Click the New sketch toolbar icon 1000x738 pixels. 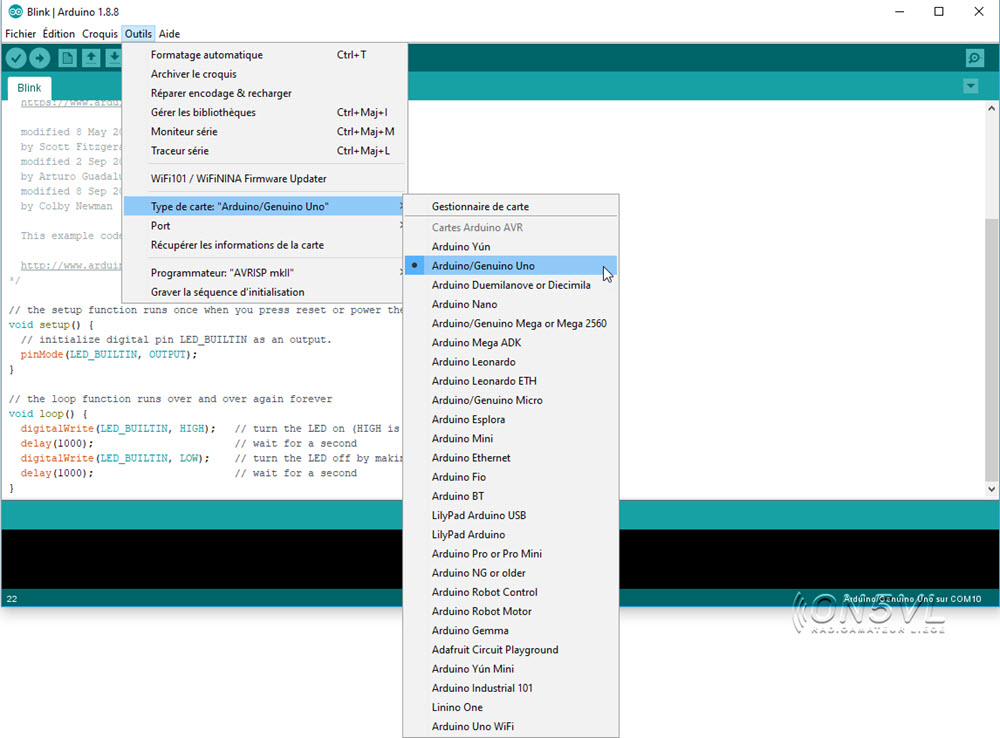point(68,58)
